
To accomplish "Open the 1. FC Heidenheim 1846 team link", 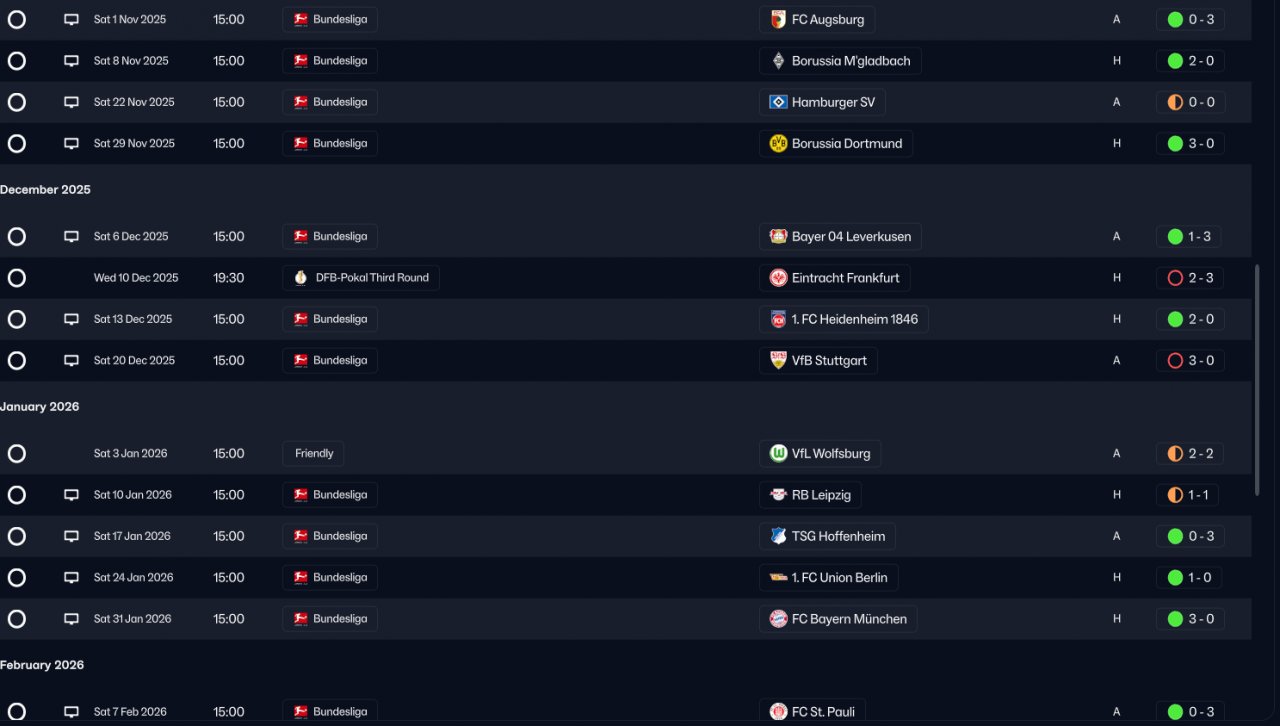I will 853,319.
